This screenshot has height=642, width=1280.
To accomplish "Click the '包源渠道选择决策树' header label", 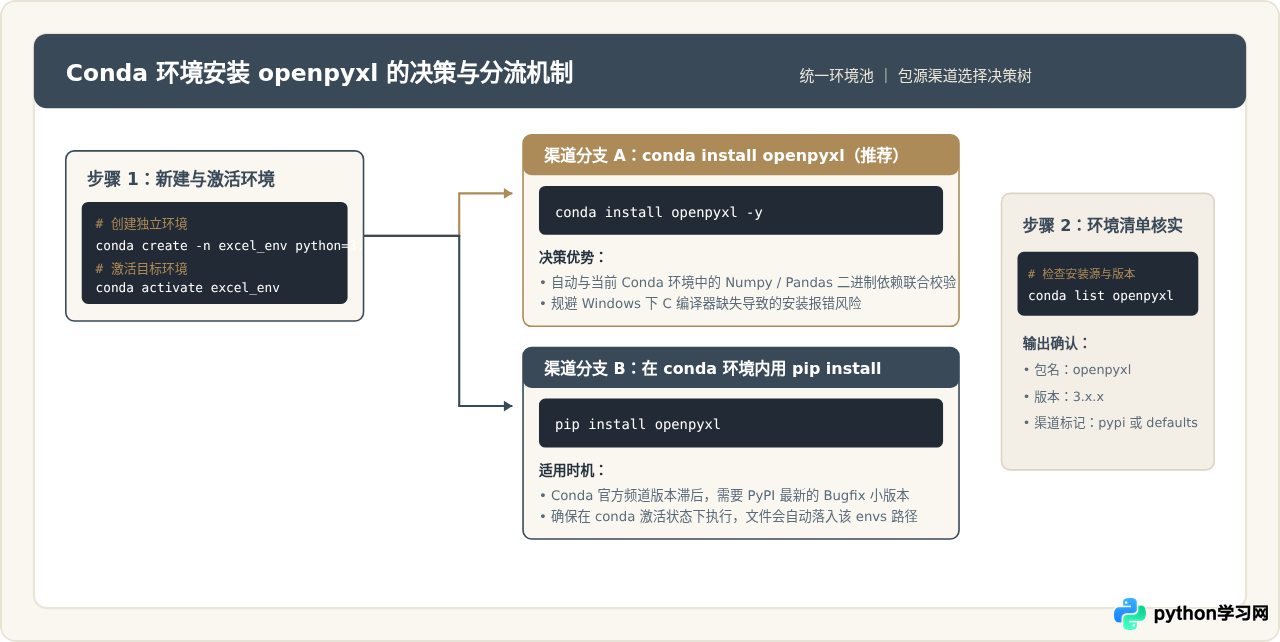I will (x=965, y=76).
